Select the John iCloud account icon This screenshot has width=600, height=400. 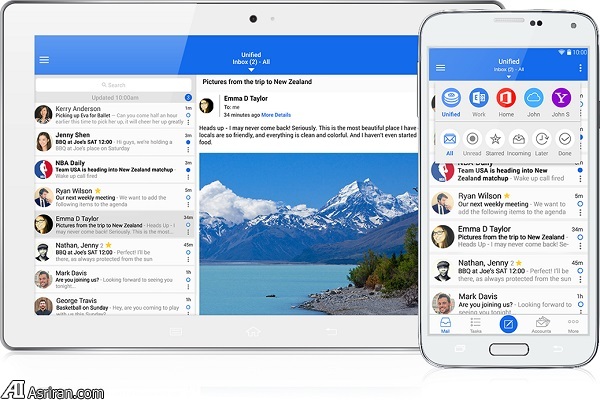point(535,99)
